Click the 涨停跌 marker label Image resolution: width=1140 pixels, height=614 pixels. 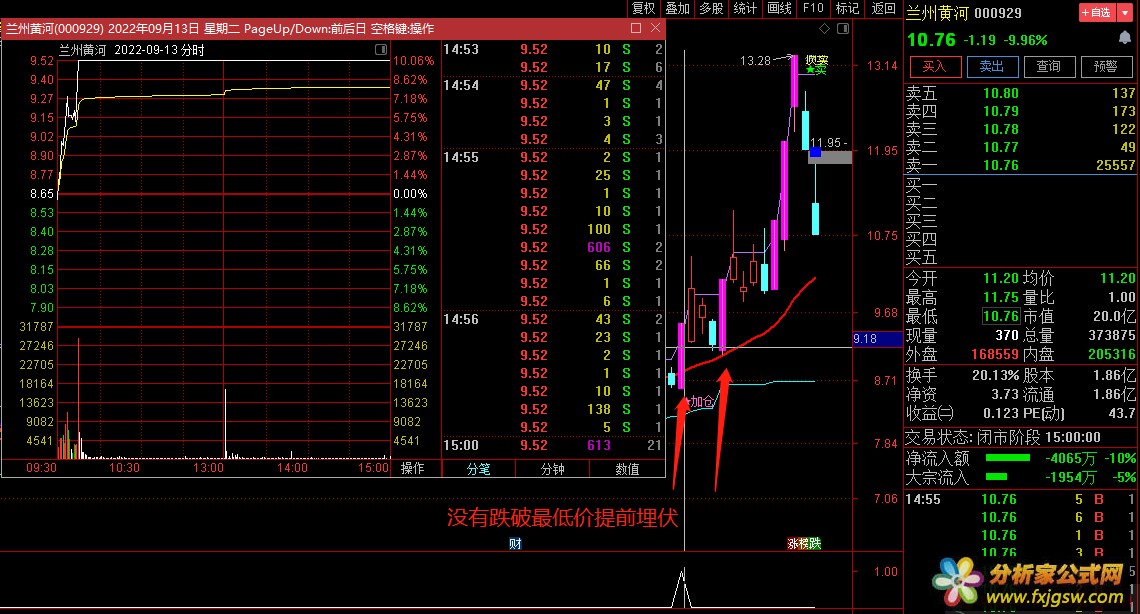(x=804, y=543)
